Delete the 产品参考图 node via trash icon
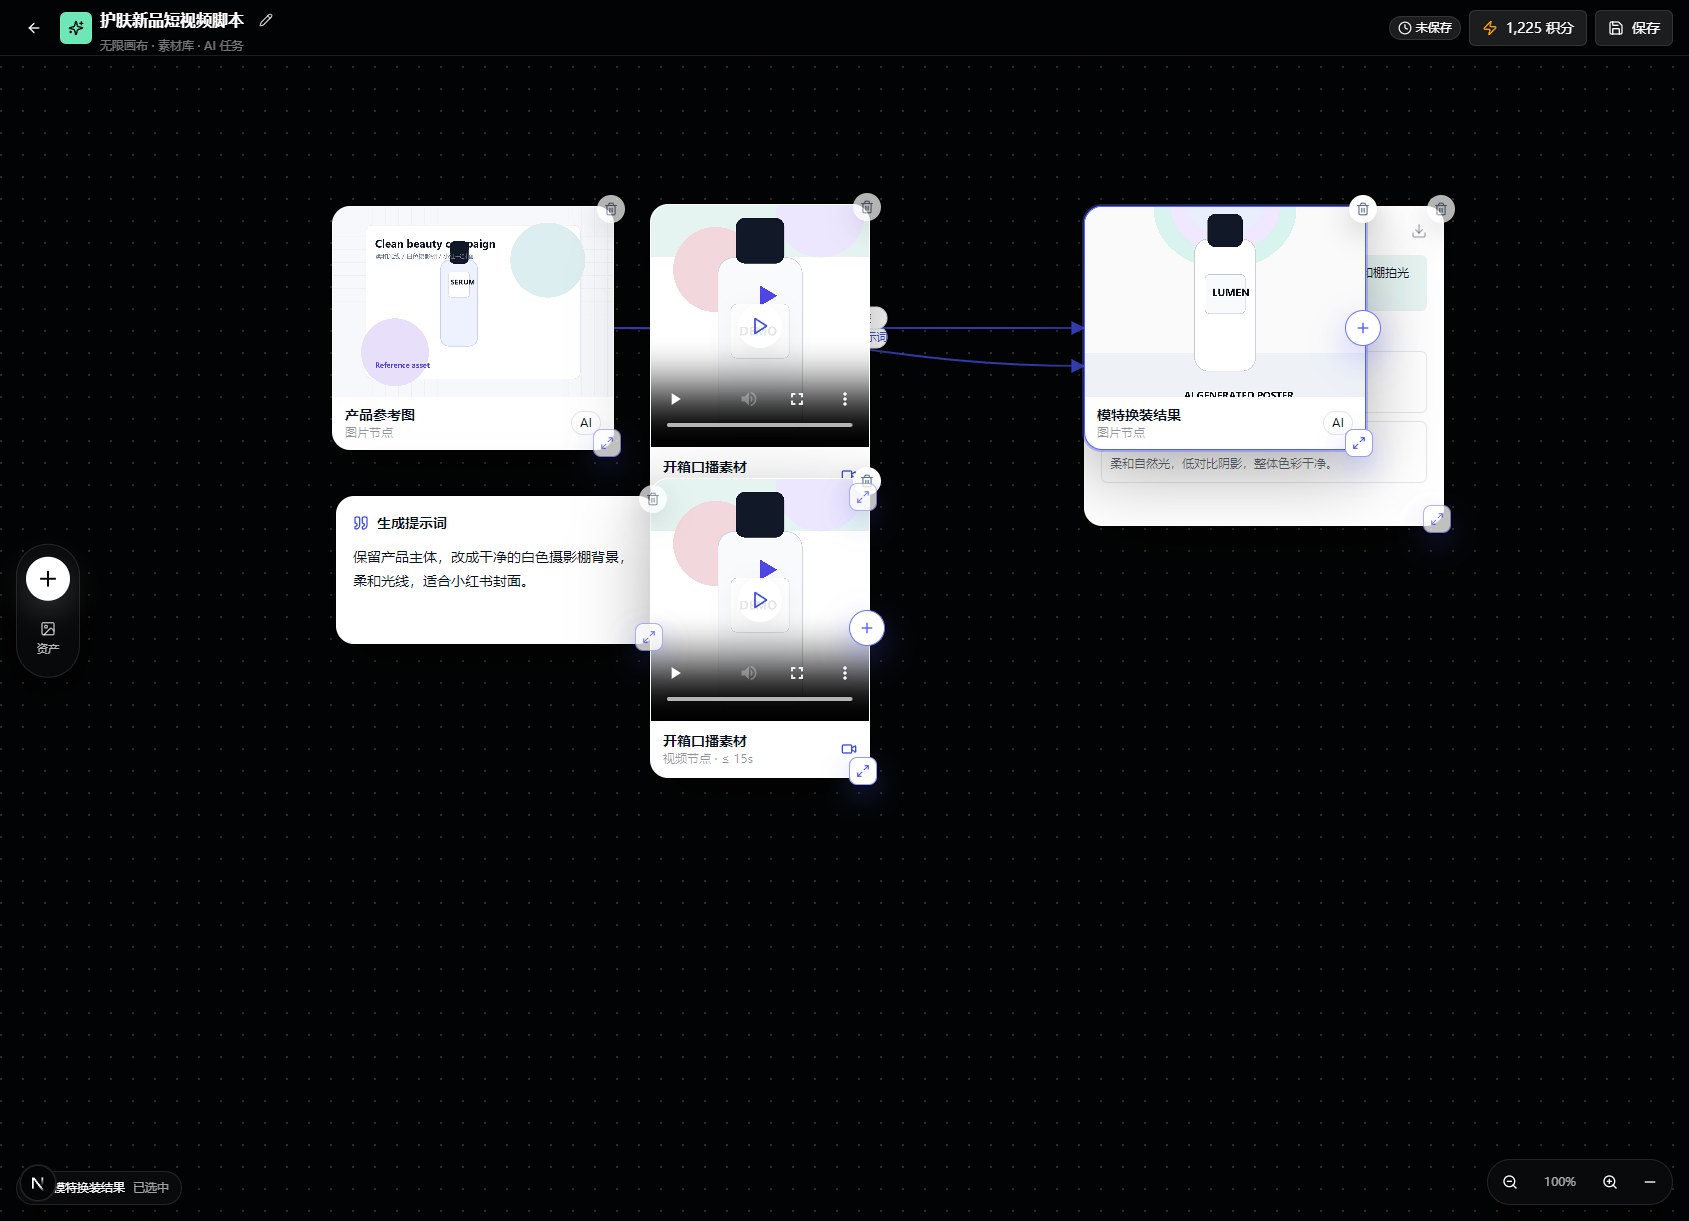This screenshot has height=1221, width=1689. [x=611, y=209]
